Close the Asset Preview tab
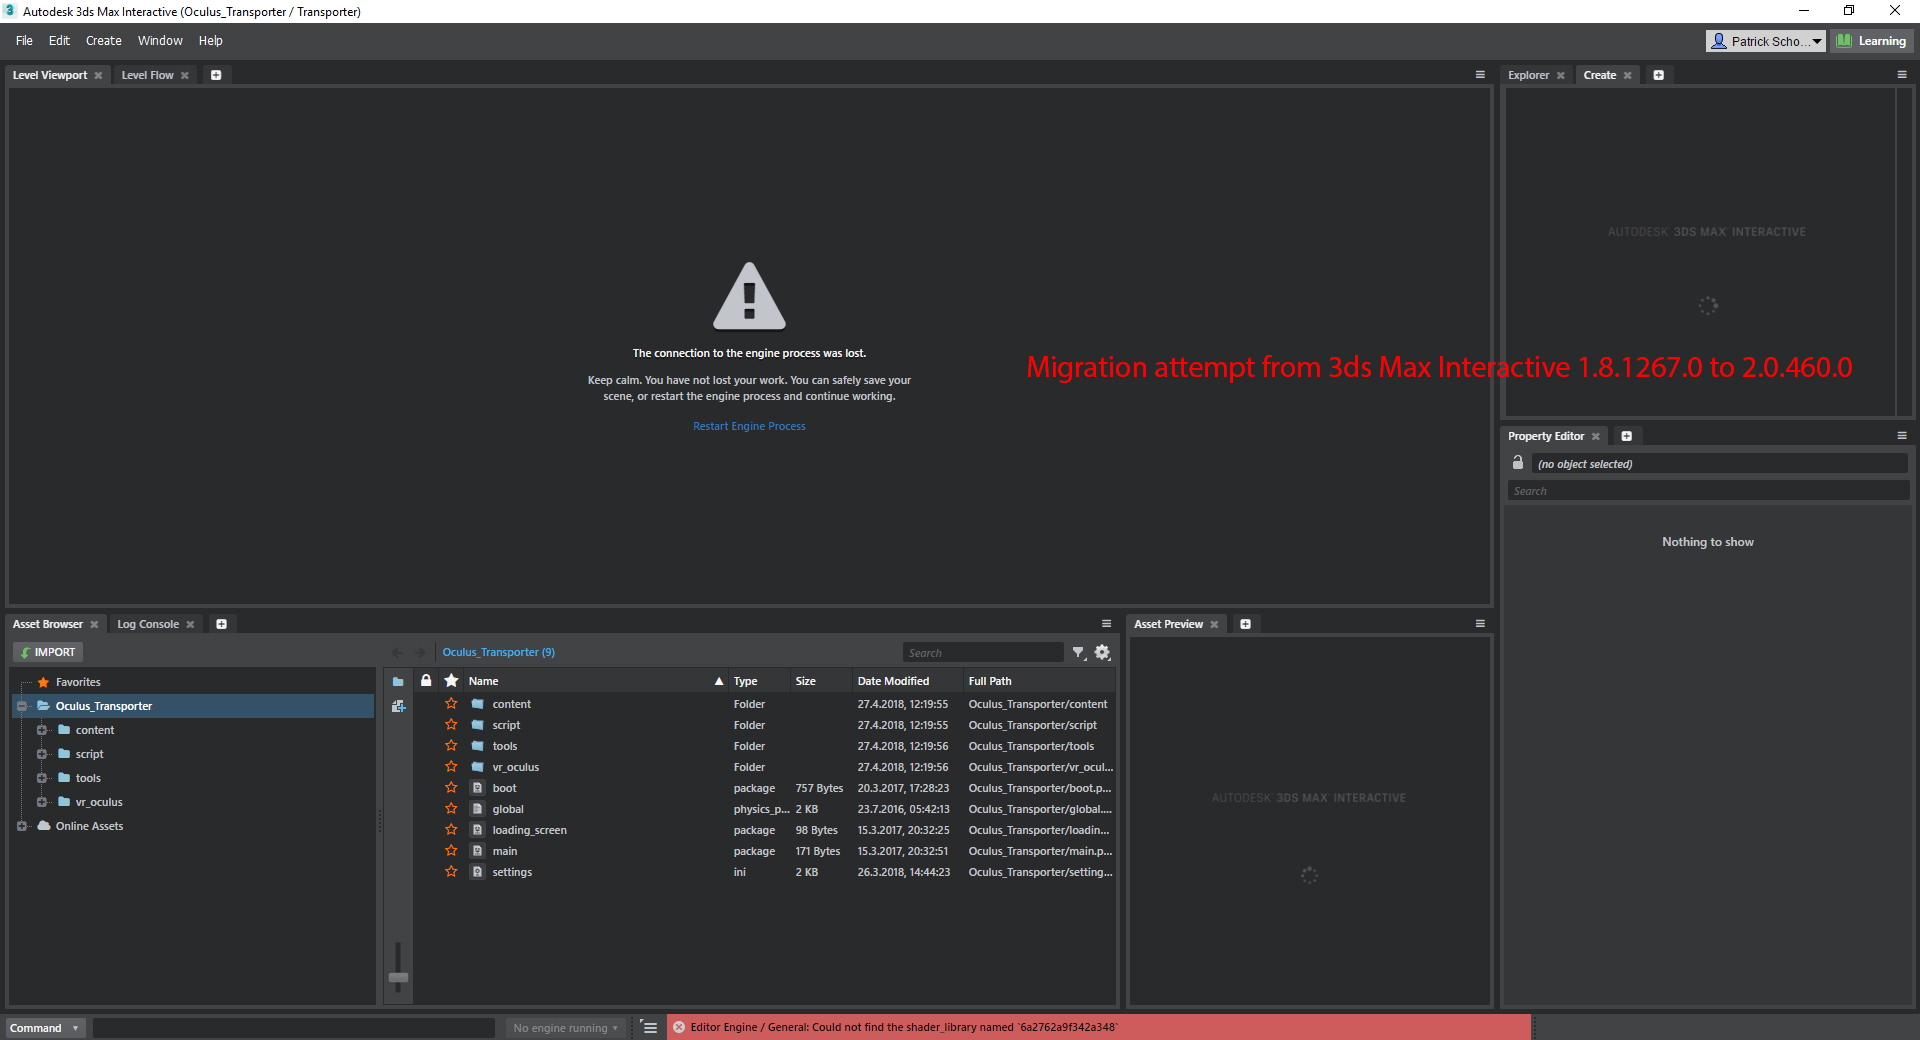The width and height of the screenshot is (1920, 1040). 1215,625
